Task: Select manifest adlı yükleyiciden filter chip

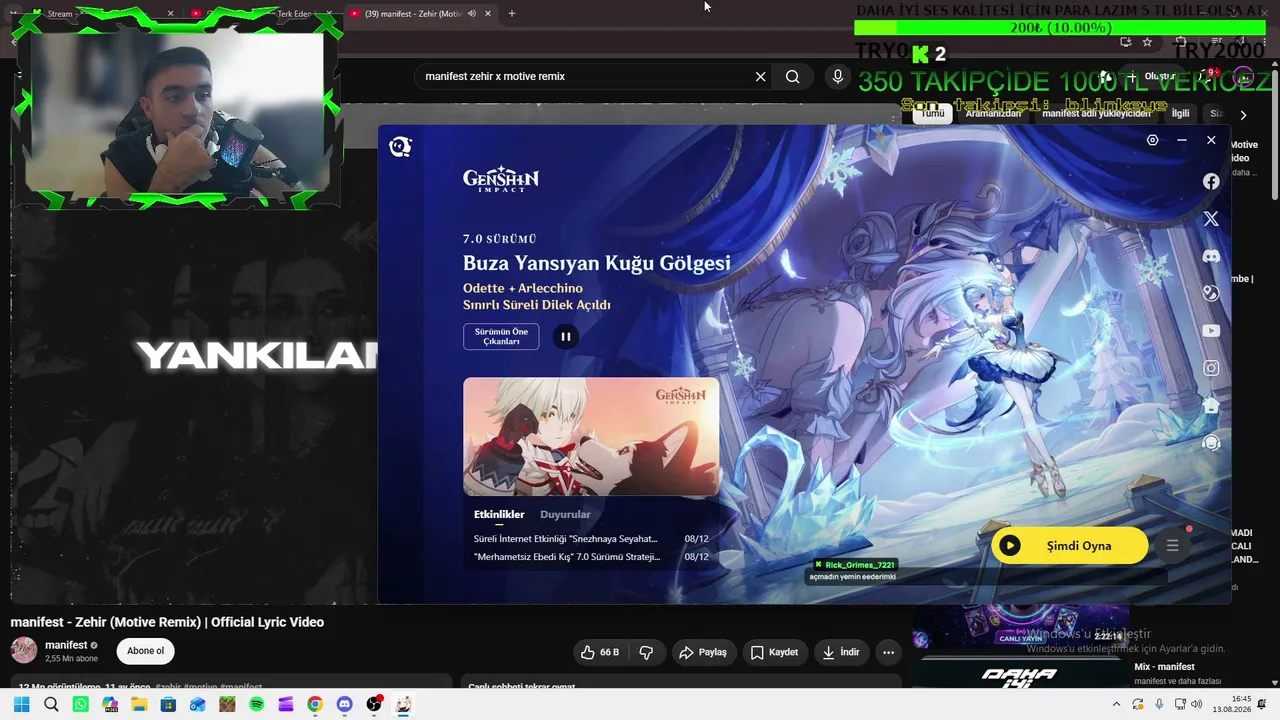Action: [x=1096, y=114]
